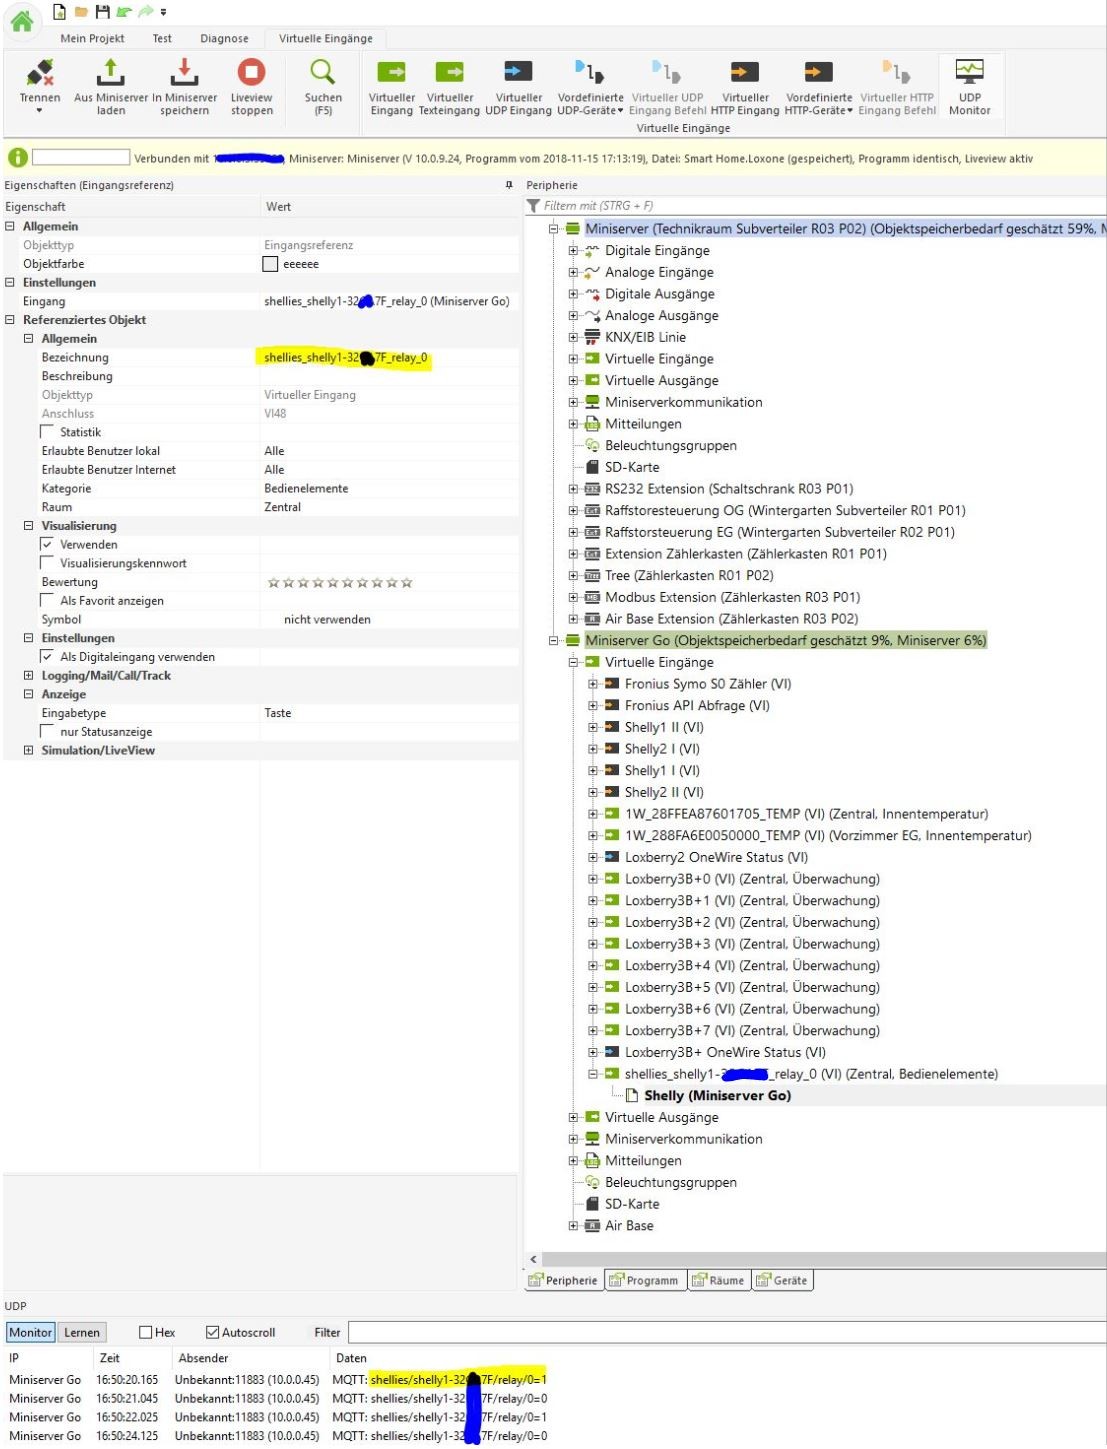1107x1449 pixels.
Task: Click the Lernen button in UDP panel
Action: coord(82,1332)
